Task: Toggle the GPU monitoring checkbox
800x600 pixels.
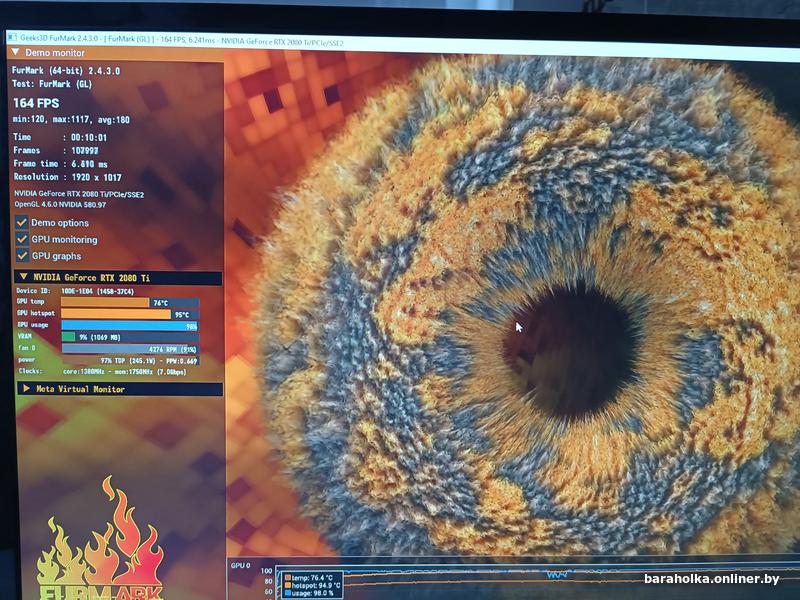Action: click(x=21, y=239)
